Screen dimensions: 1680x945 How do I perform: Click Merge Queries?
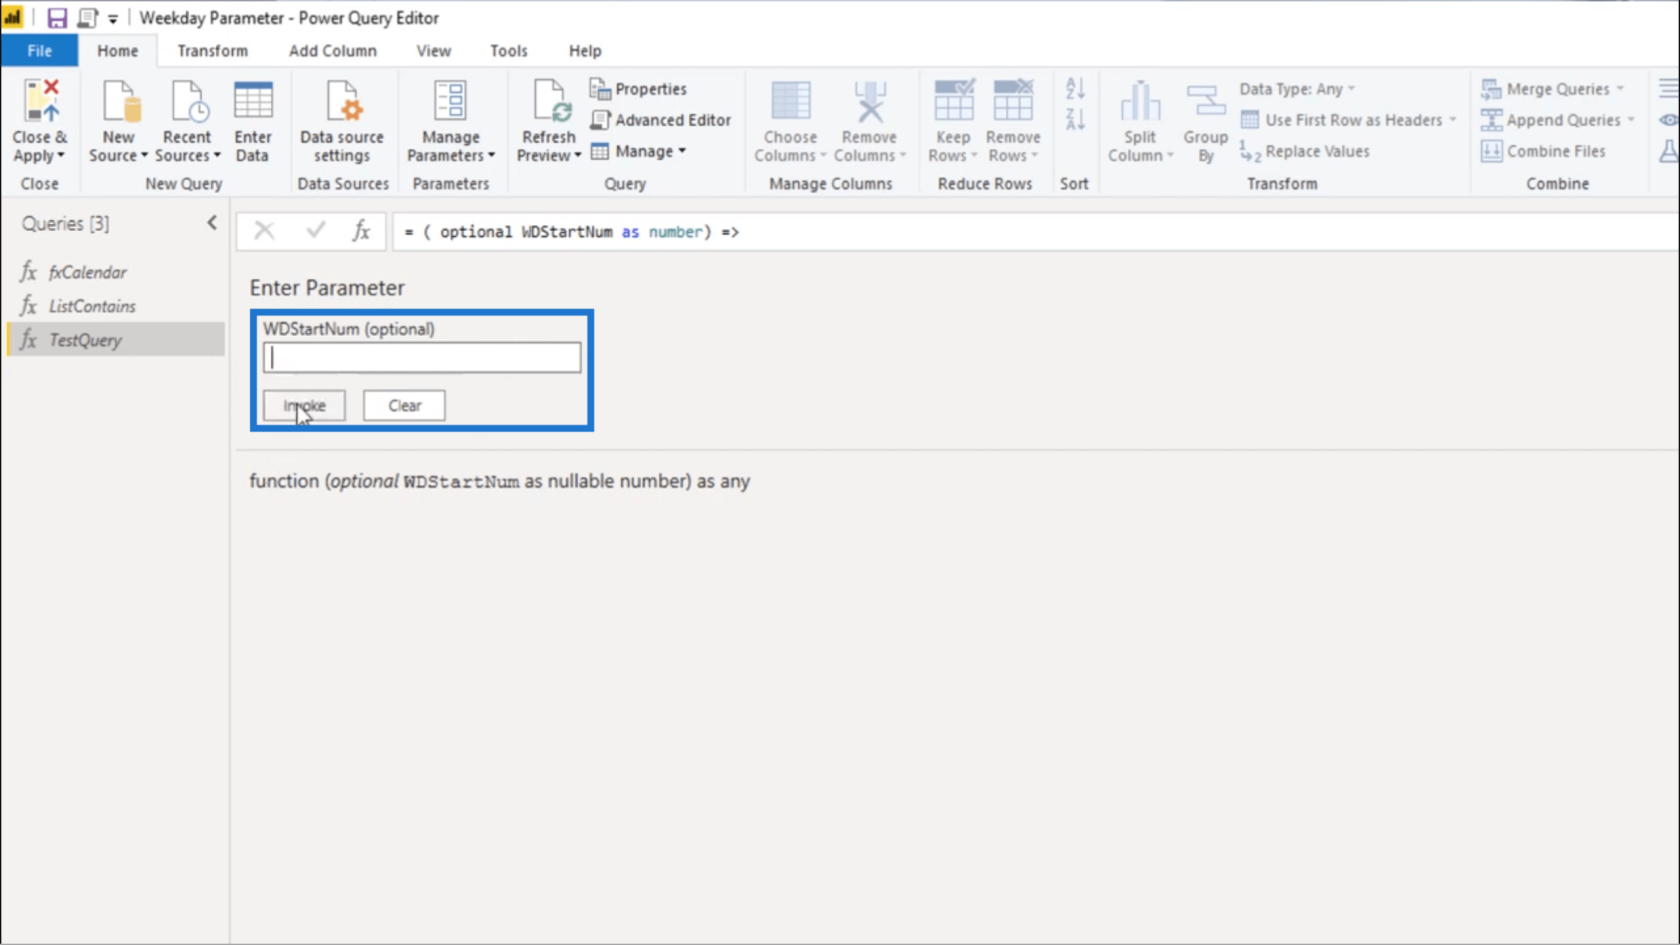1552,89
